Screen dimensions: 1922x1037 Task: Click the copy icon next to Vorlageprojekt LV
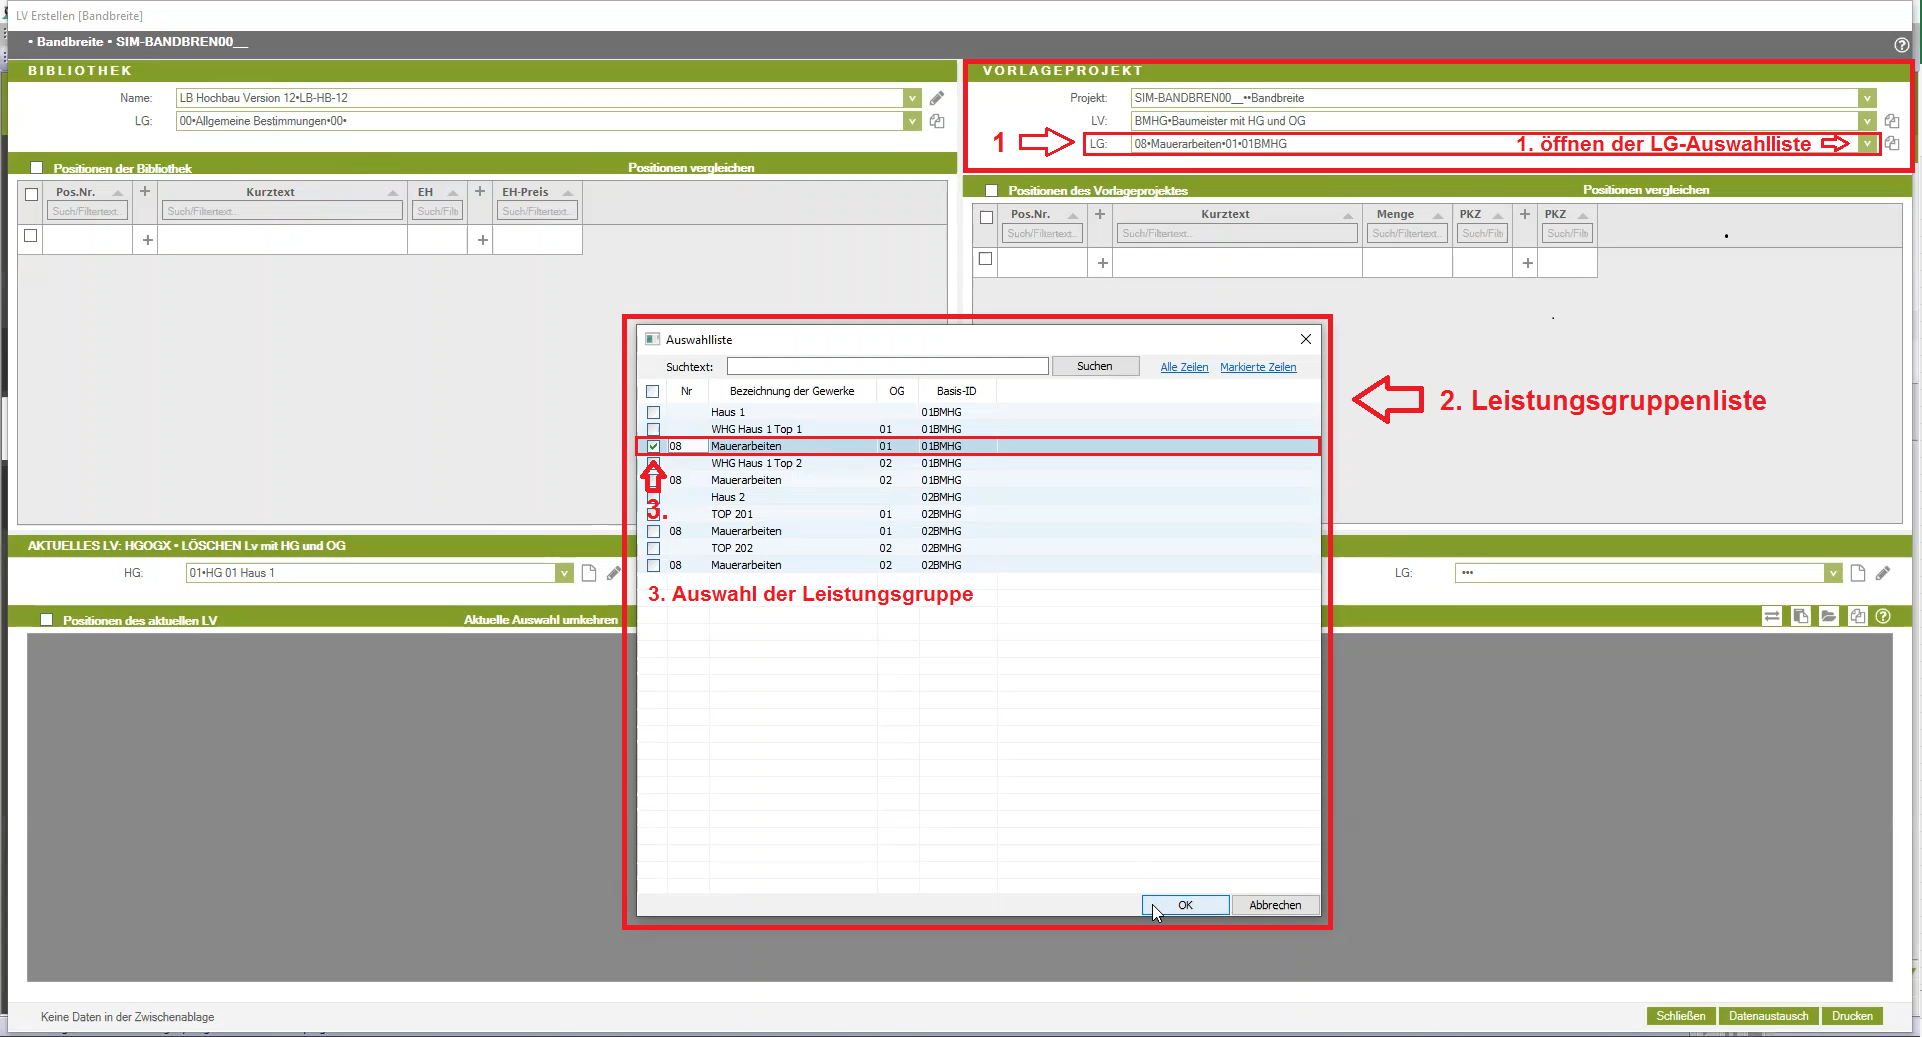click(x=1892, y=121)
